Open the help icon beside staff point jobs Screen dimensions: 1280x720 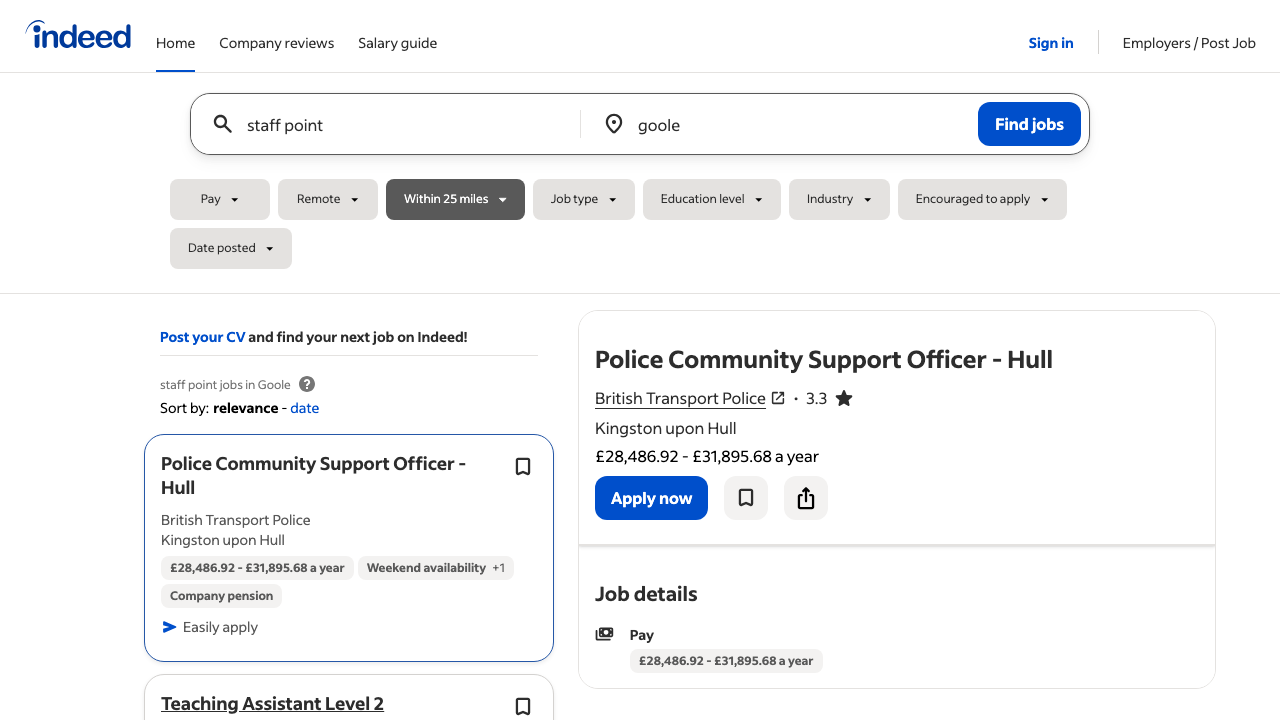coord(307,384)
